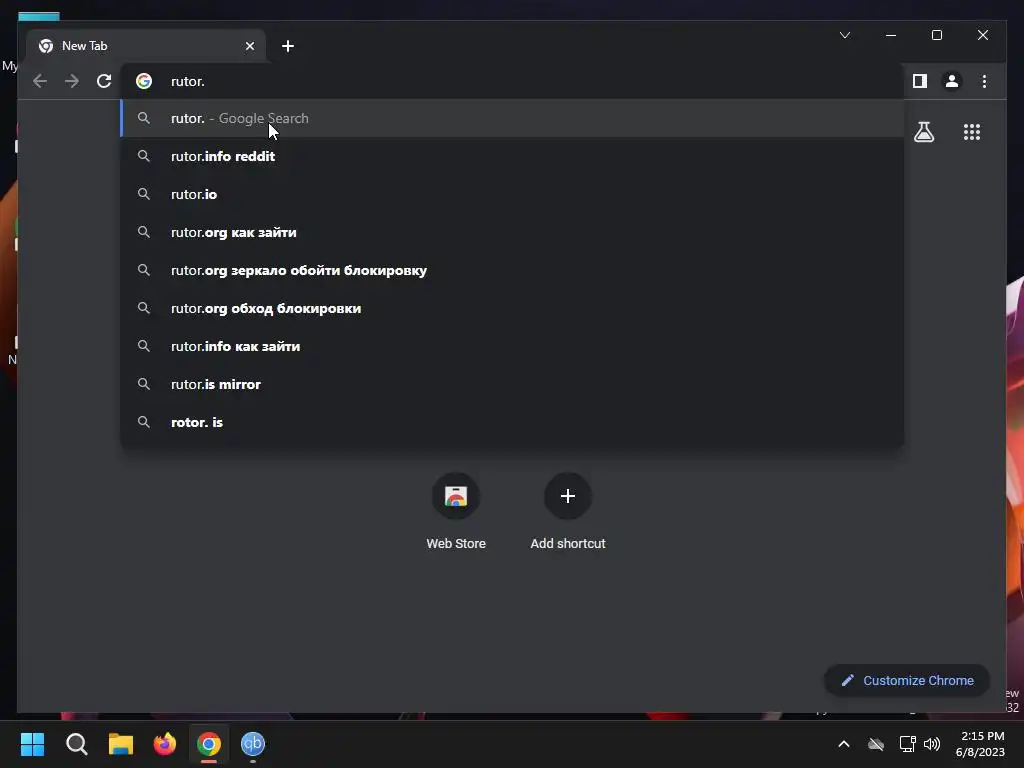This screenshot has height=768, width=1024.
Task: Open File Explorer from taskbar
Action: 121,744
